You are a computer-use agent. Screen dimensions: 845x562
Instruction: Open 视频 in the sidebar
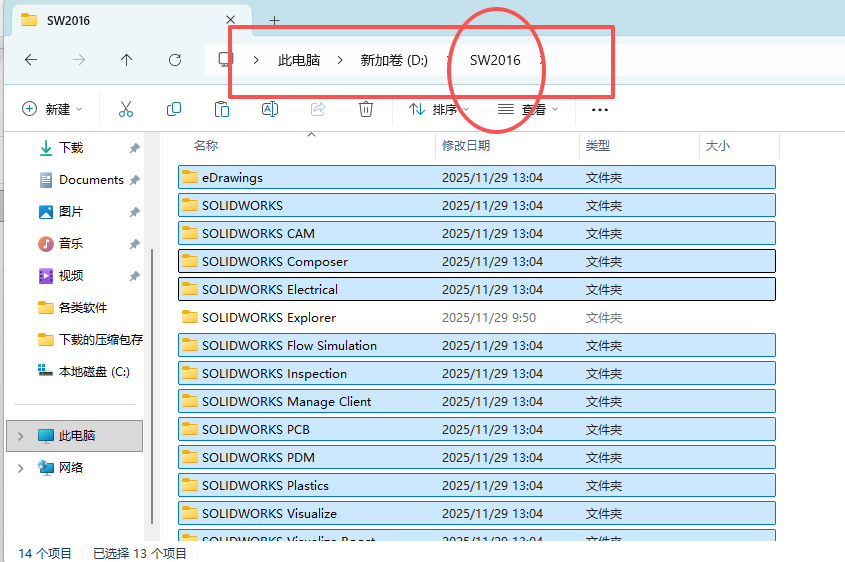(71, 276)
